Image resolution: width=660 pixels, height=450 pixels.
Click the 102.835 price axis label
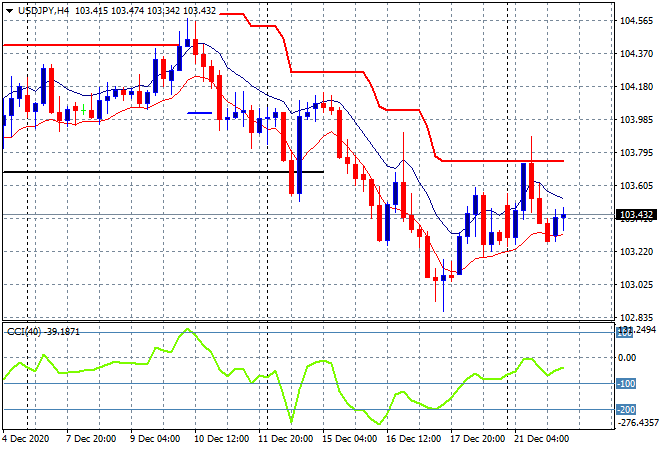click(636, 317)
